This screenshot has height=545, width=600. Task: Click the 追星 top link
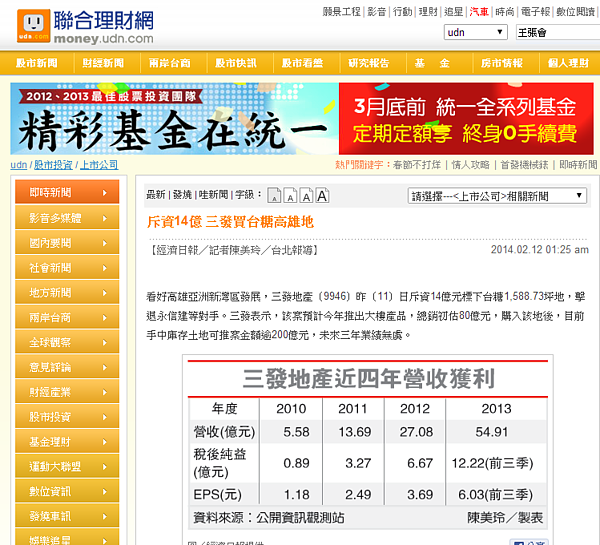click(454, 12)
